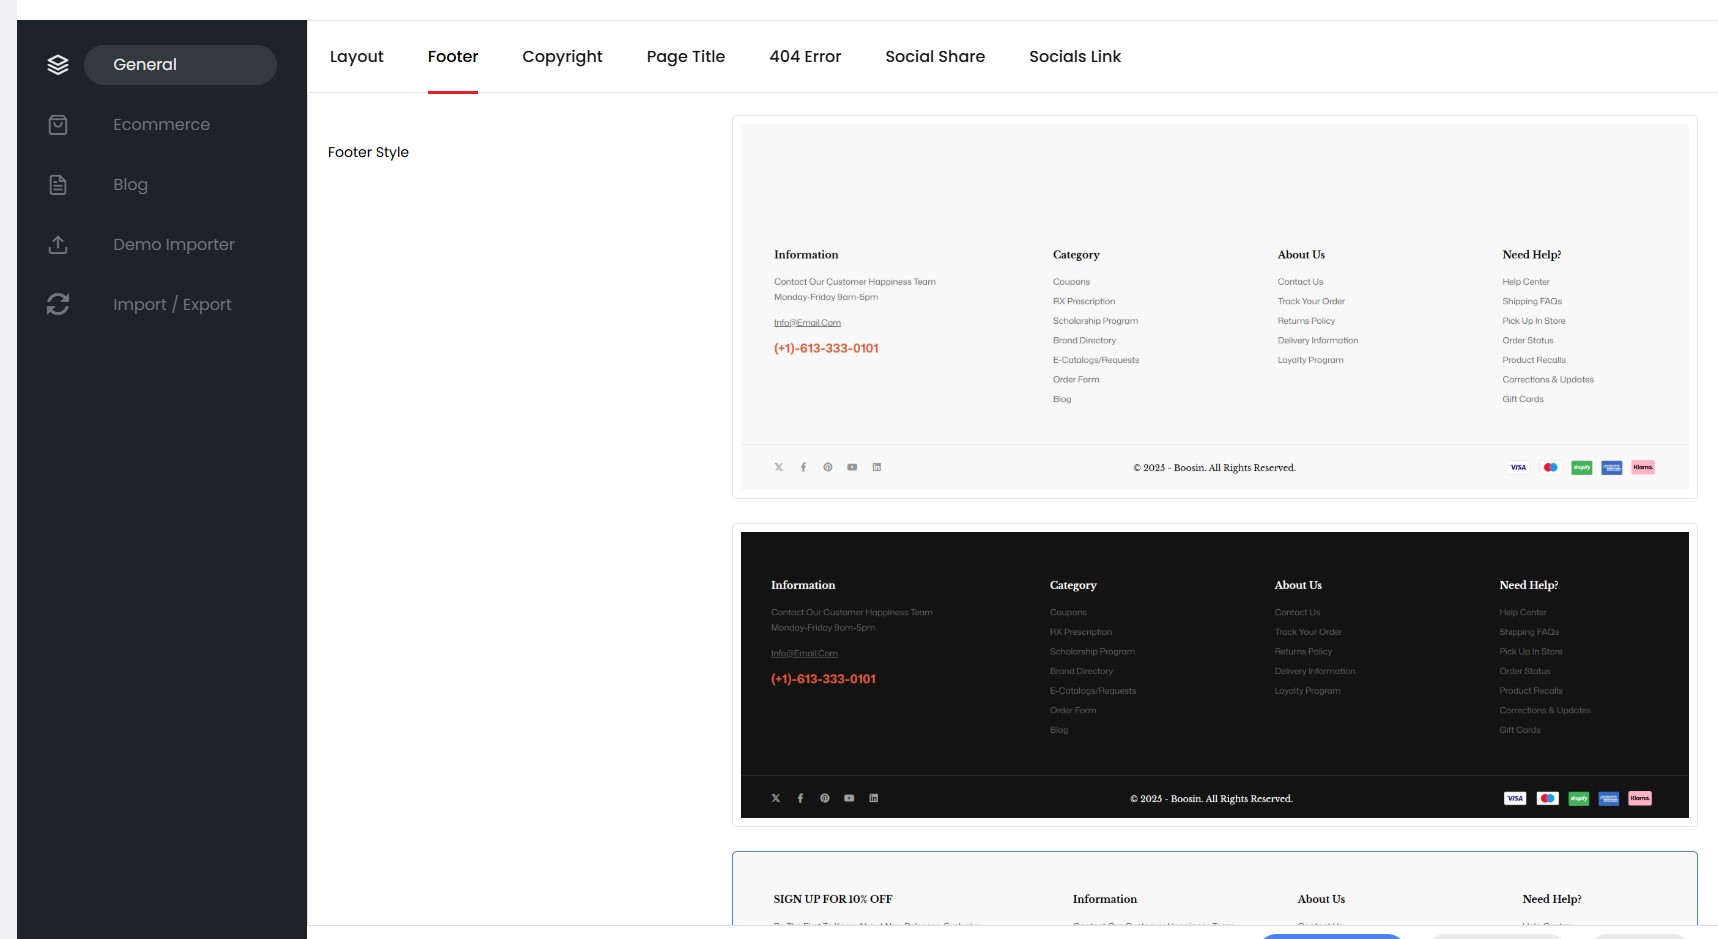
Task: Choose the dark footer style preview
Action: [x=1214, y=675]
